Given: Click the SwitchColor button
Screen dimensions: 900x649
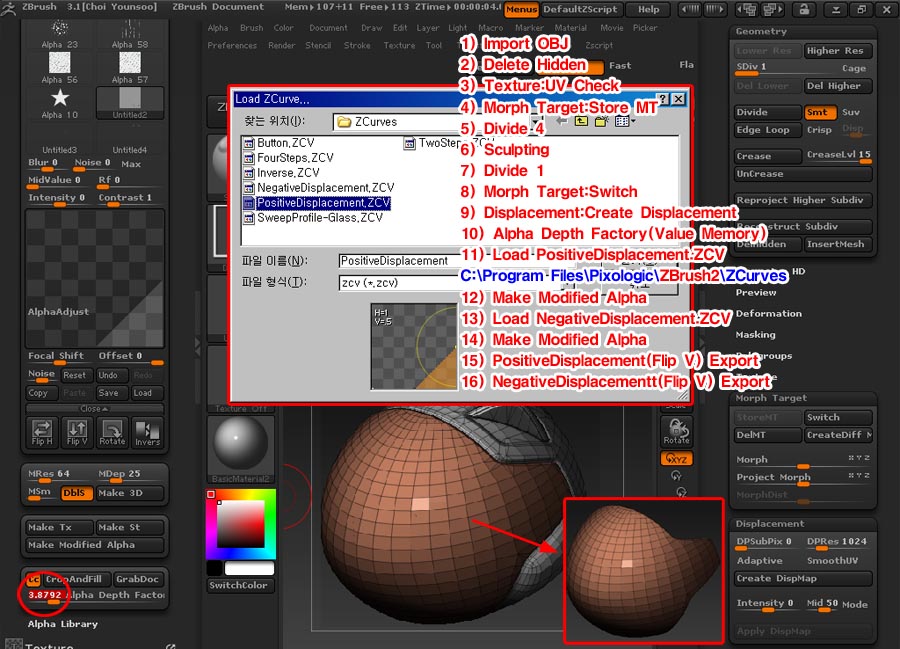Looking at the screenshot, I should 240,585.
